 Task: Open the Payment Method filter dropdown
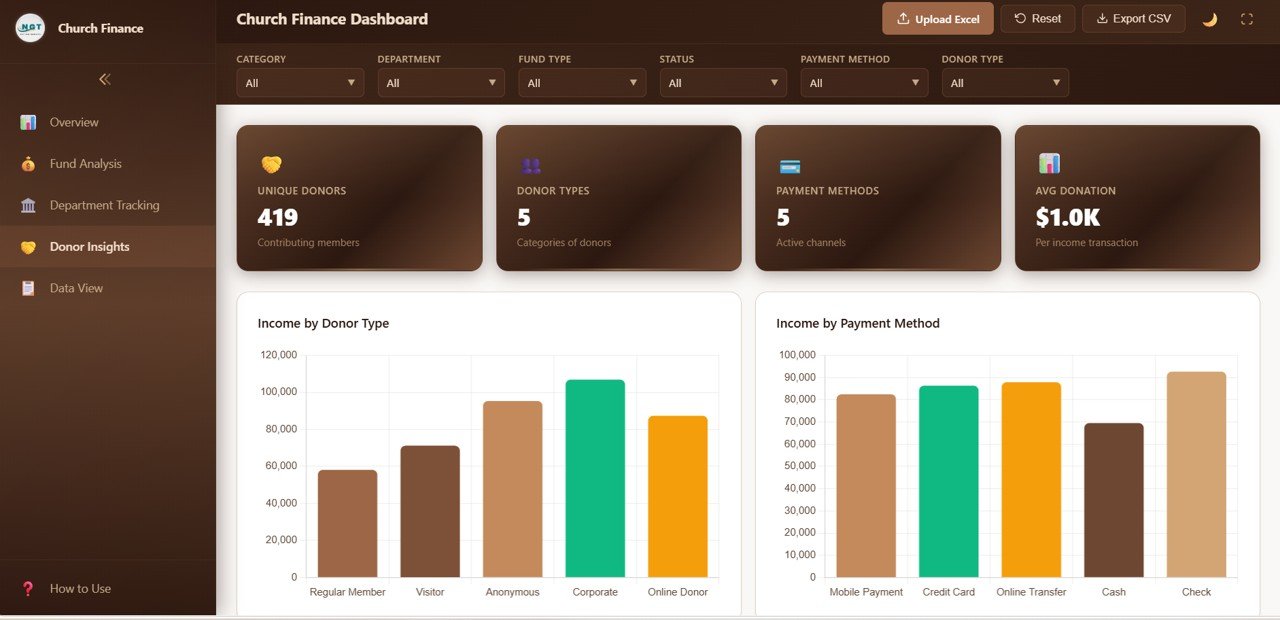pos(863,83)
